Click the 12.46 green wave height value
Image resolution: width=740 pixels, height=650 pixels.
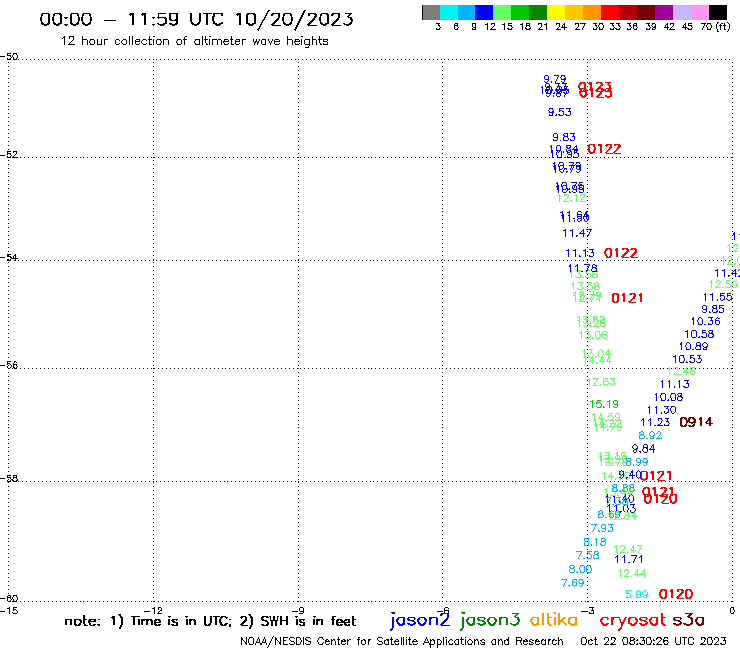click(x=681, y=371)
